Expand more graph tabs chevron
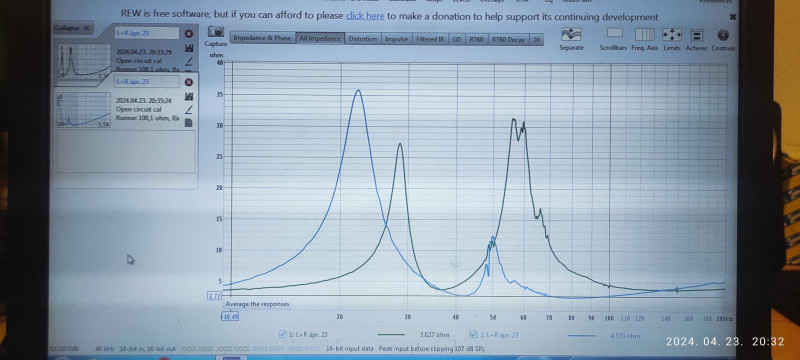Viewport: 800px width, 360px height. 536,39
